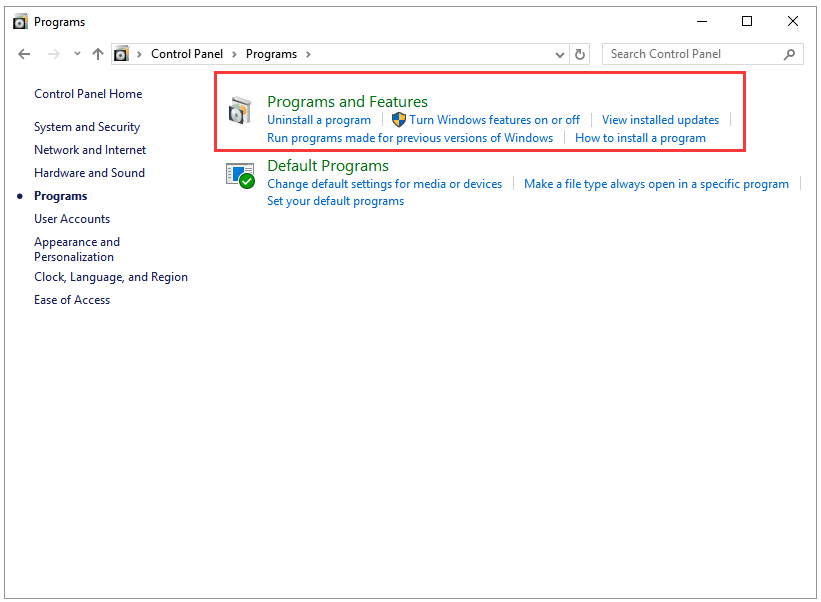Open View installed updates

click(660, 120)
